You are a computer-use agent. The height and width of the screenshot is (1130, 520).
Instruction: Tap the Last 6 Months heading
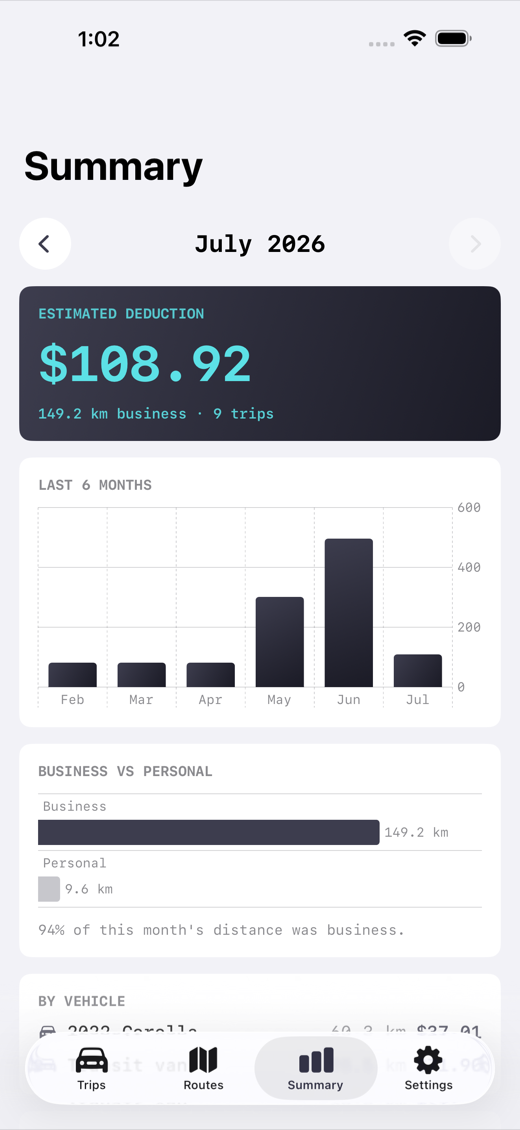[95, 485]
